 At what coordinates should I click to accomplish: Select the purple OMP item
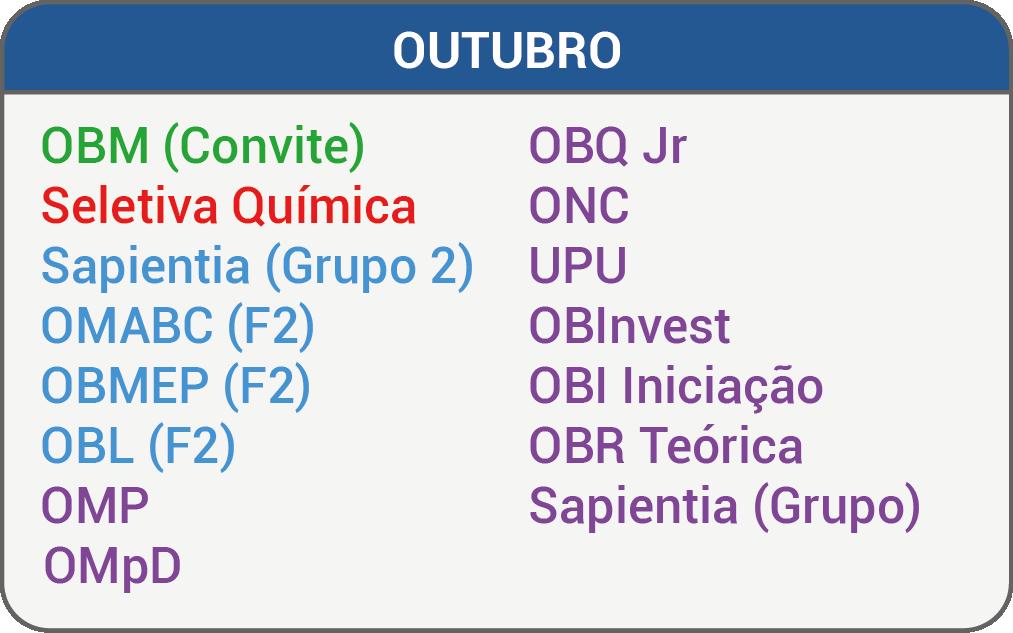(x=96, y=506)
